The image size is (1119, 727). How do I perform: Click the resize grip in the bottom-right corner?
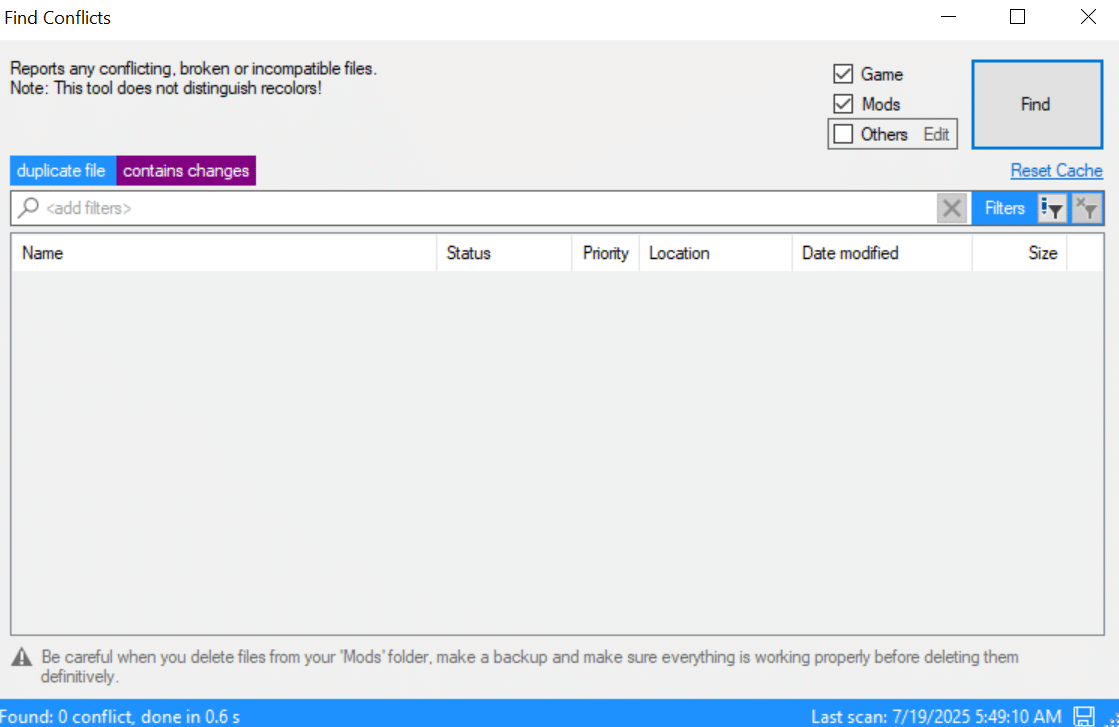[1112, 721]
